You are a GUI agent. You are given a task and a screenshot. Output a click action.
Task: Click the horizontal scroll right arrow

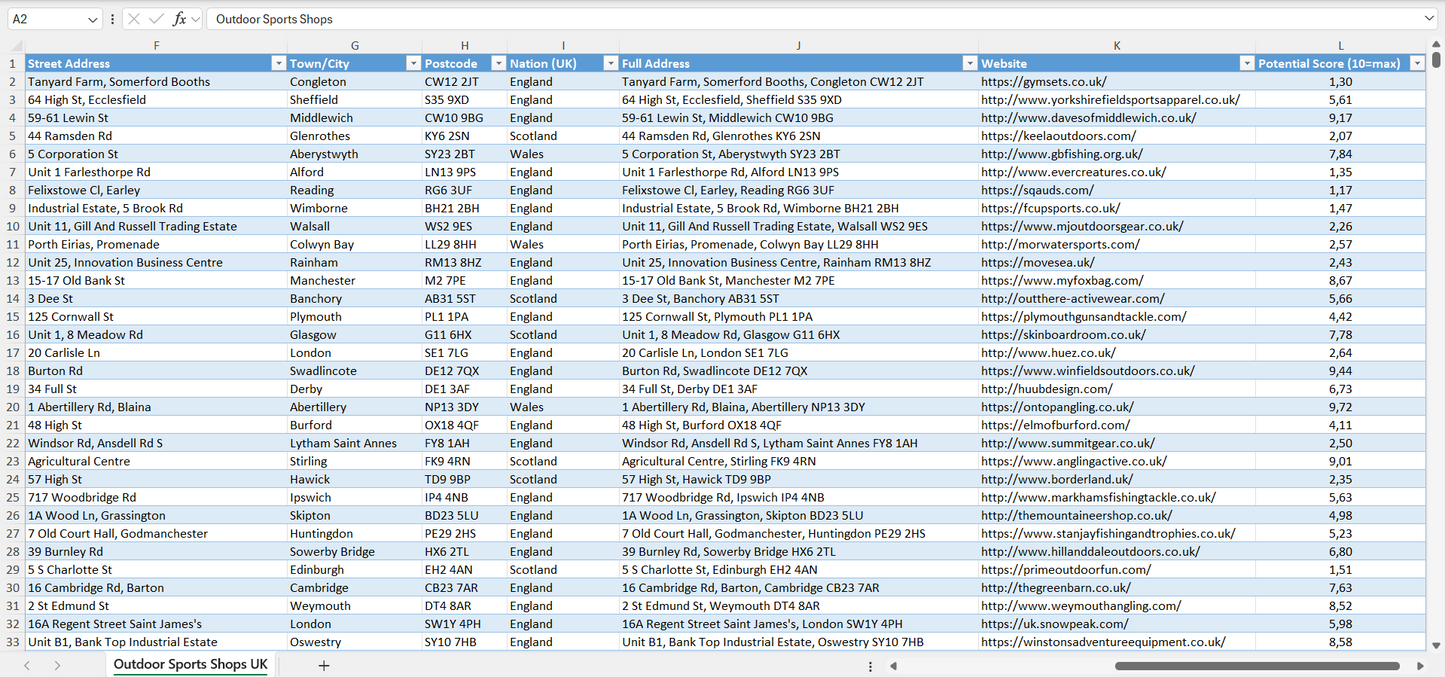pos(1420,666)
